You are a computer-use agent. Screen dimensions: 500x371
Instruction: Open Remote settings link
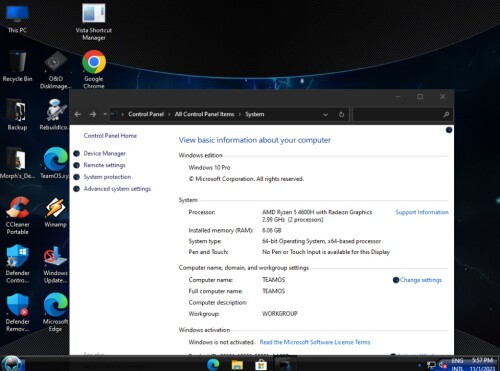(104, 165)
